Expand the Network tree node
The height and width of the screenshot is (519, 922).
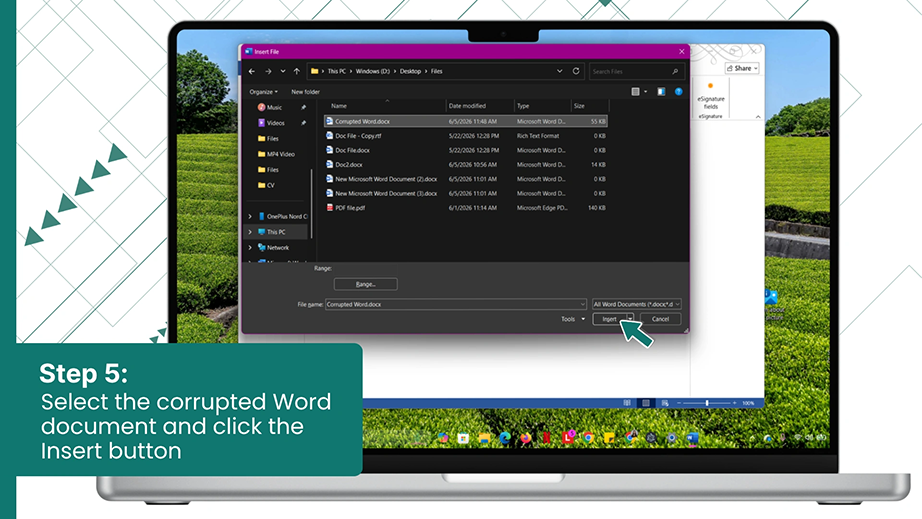[x=250, y=247]
